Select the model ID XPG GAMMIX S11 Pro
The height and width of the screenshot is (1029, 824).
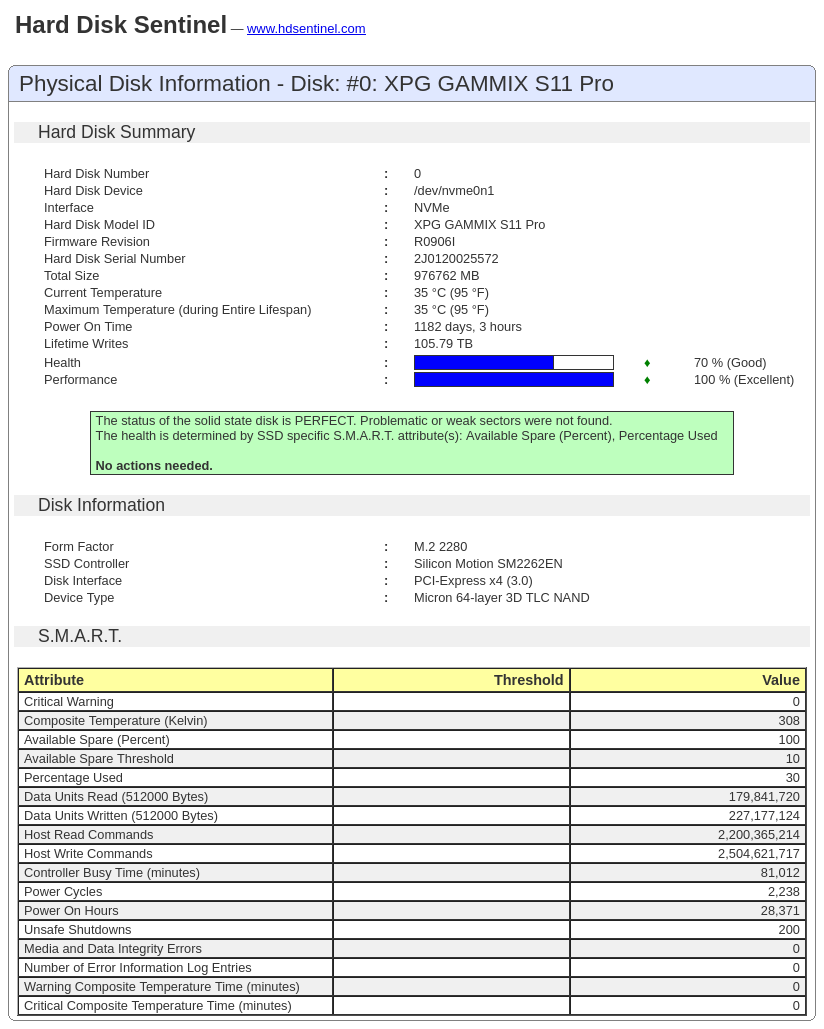tap(479, 224)
